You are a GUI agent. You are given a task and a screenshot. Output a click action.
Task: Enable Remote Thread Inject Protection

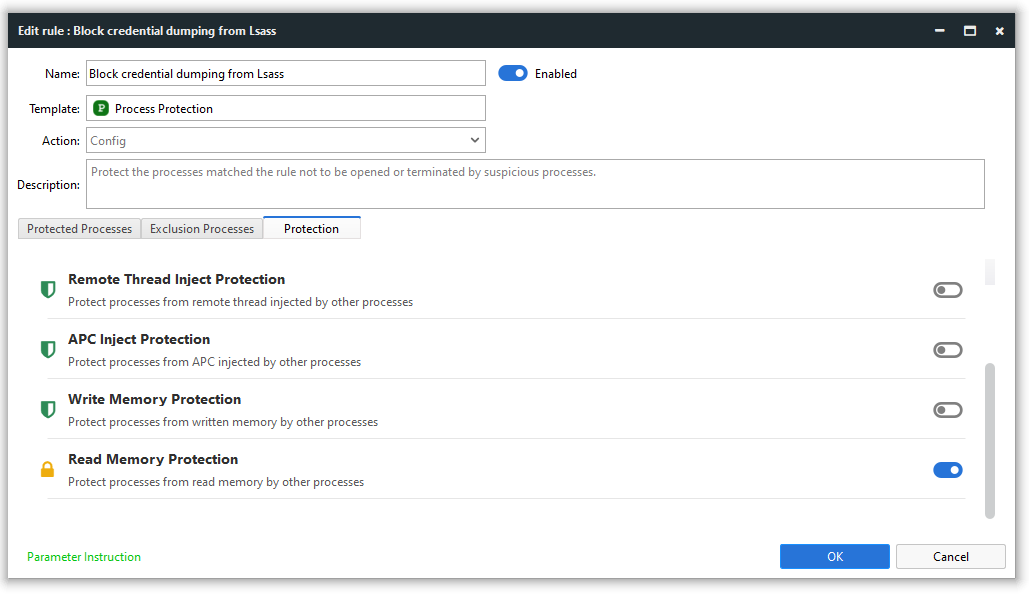(947, 290)
